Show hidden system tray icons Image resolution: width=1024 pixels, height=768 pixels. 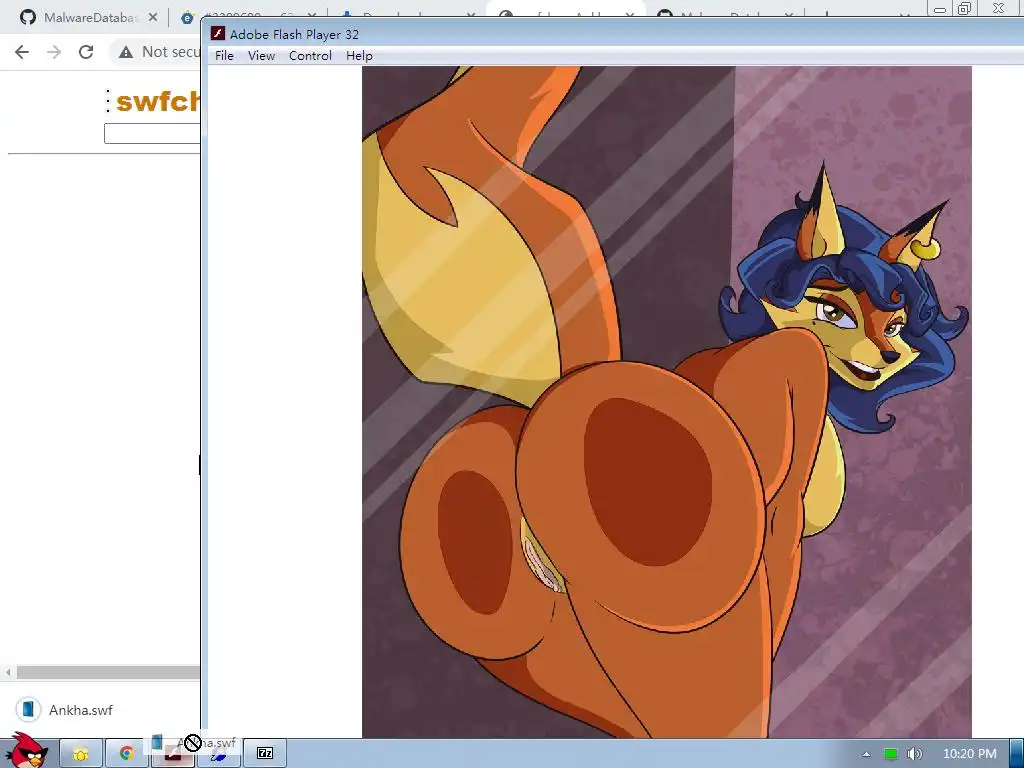[866, 754]
